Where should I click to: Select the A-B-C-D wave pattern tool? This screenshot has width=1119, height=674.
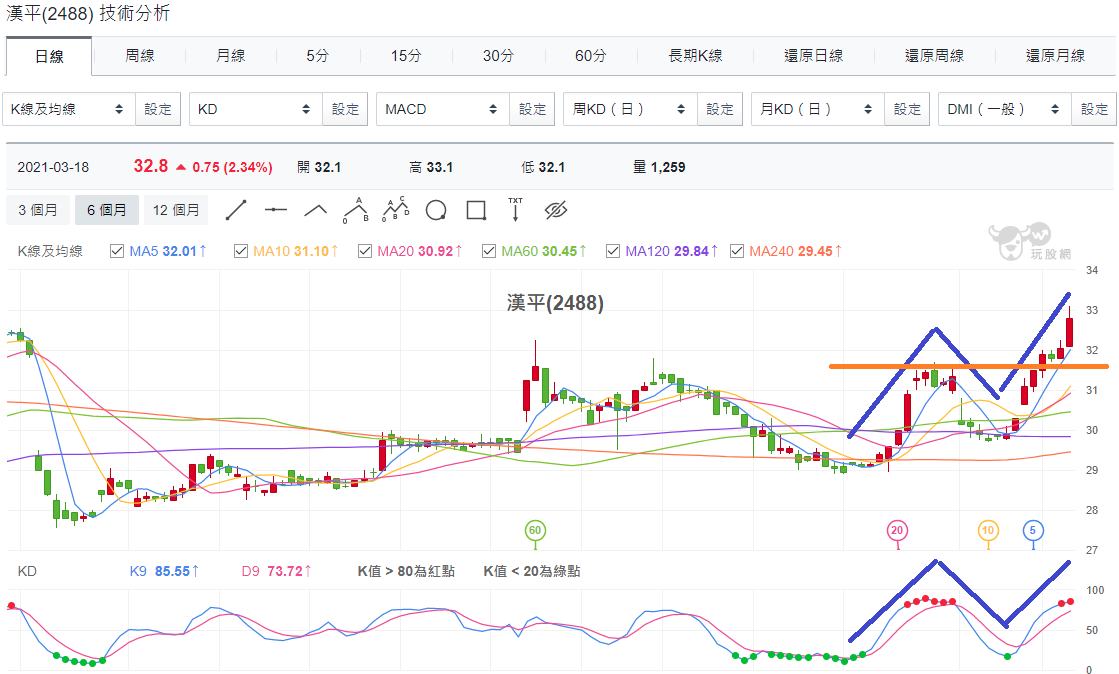pyautogui.click(x=395, y=209)
